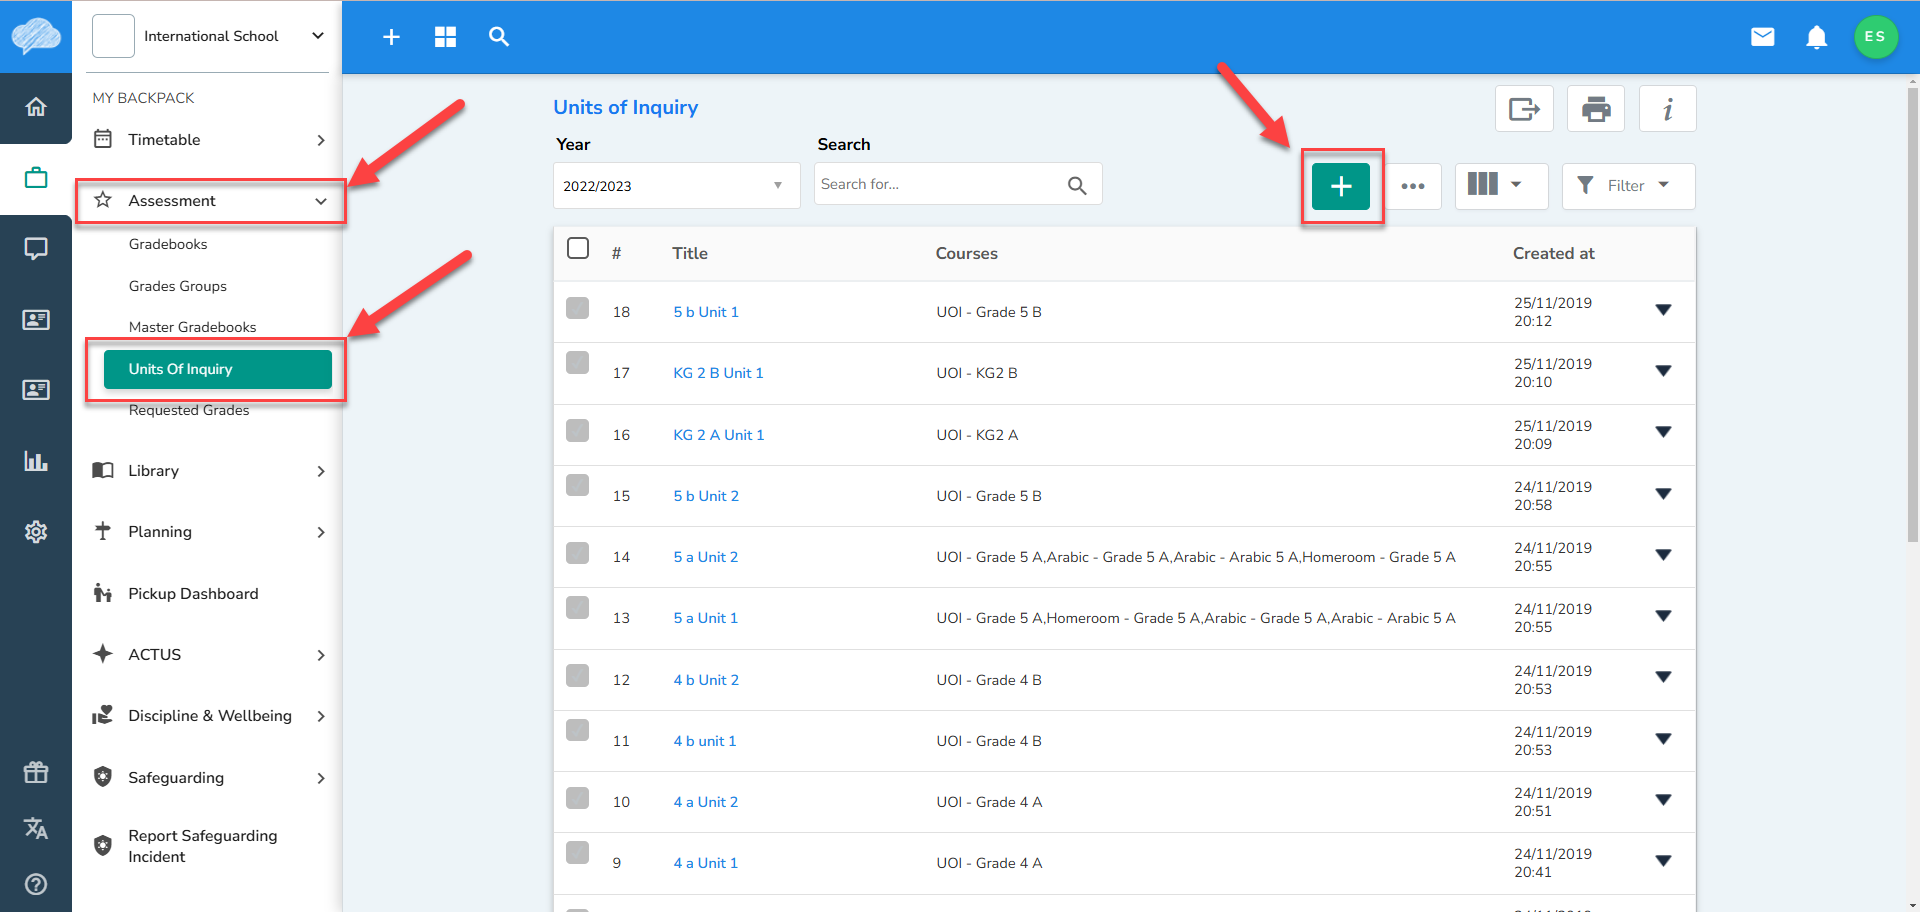
Task: Open the backpack briefcase icon
Action: click(x=36, y=178)
